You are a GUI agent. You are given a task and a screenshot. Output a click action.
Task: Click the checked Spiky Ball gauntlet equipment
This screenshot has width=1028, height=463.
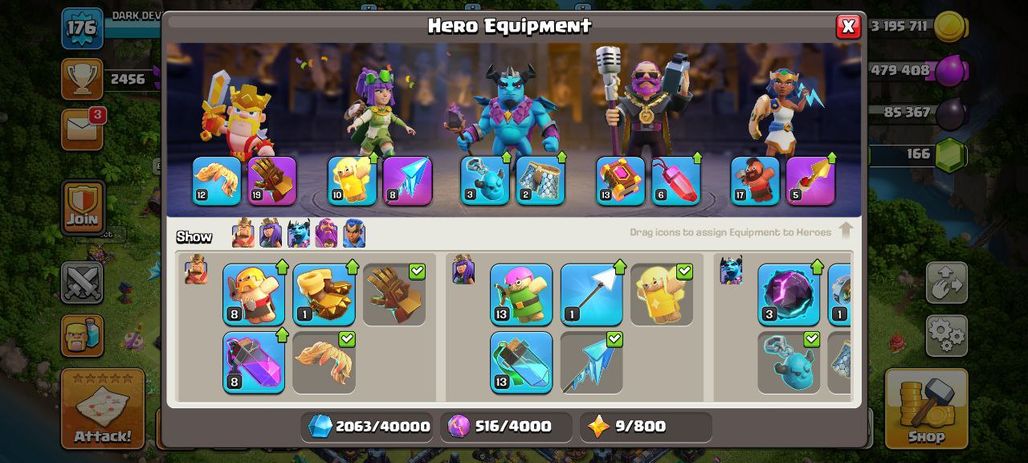394,294
